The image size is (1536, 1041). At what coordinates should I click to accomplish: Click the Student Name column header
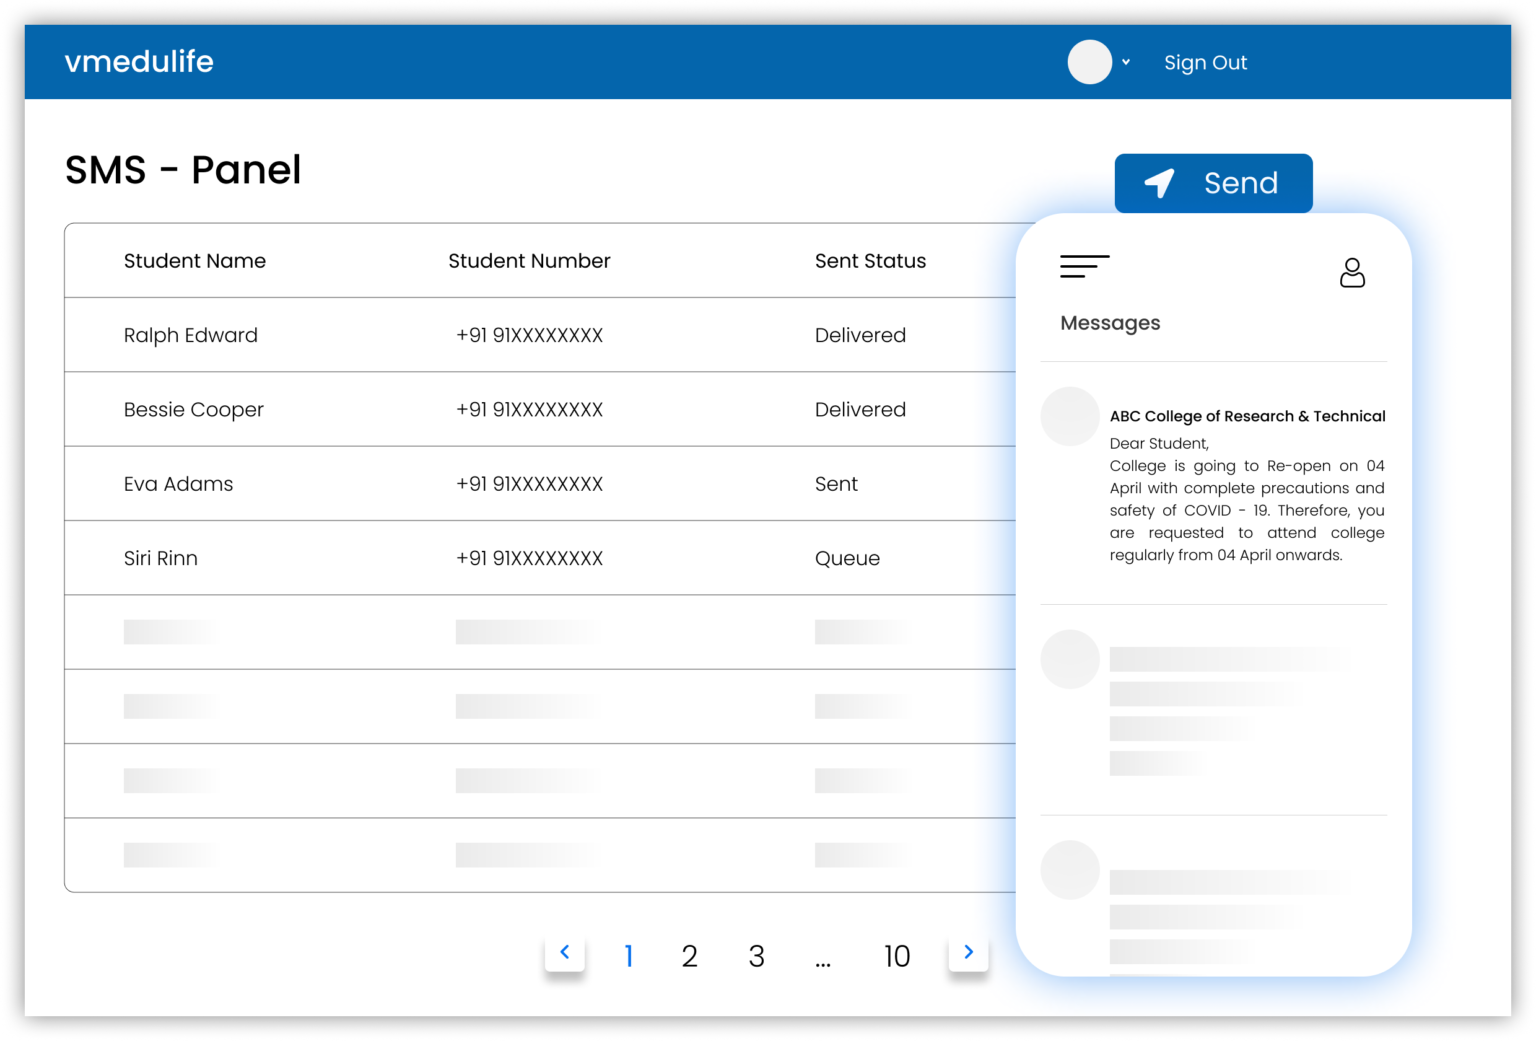click(x=195, y=260)
